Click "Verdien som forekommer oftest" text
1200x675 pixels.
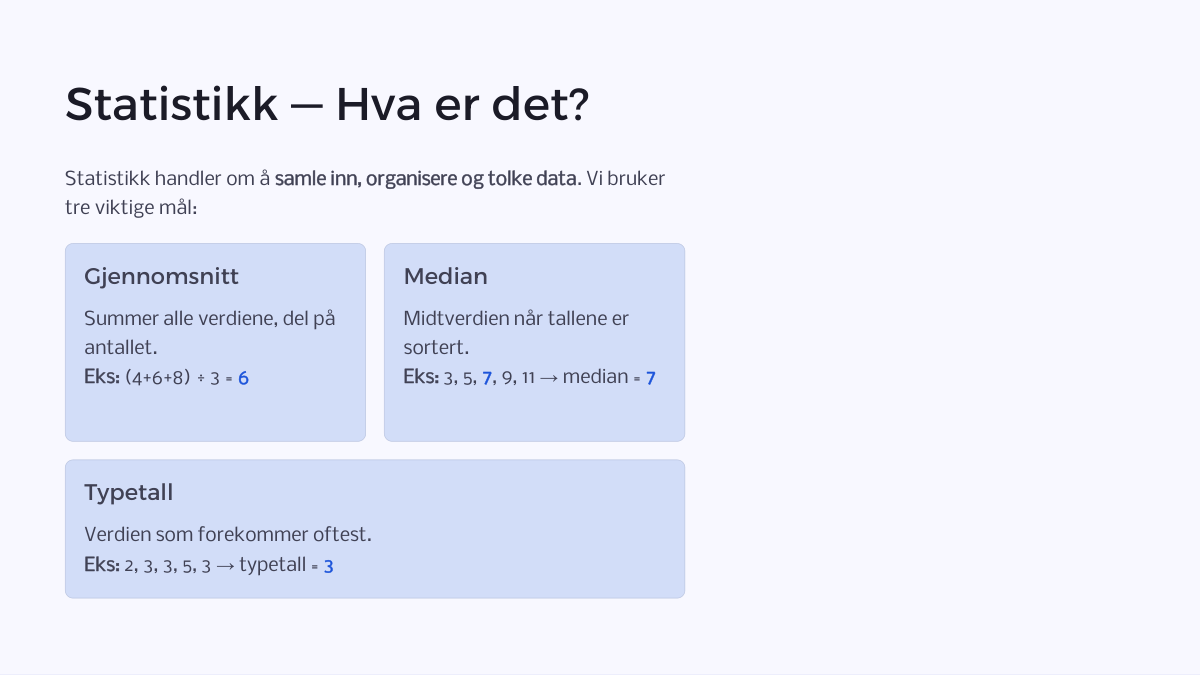click(x=228, y=535)
